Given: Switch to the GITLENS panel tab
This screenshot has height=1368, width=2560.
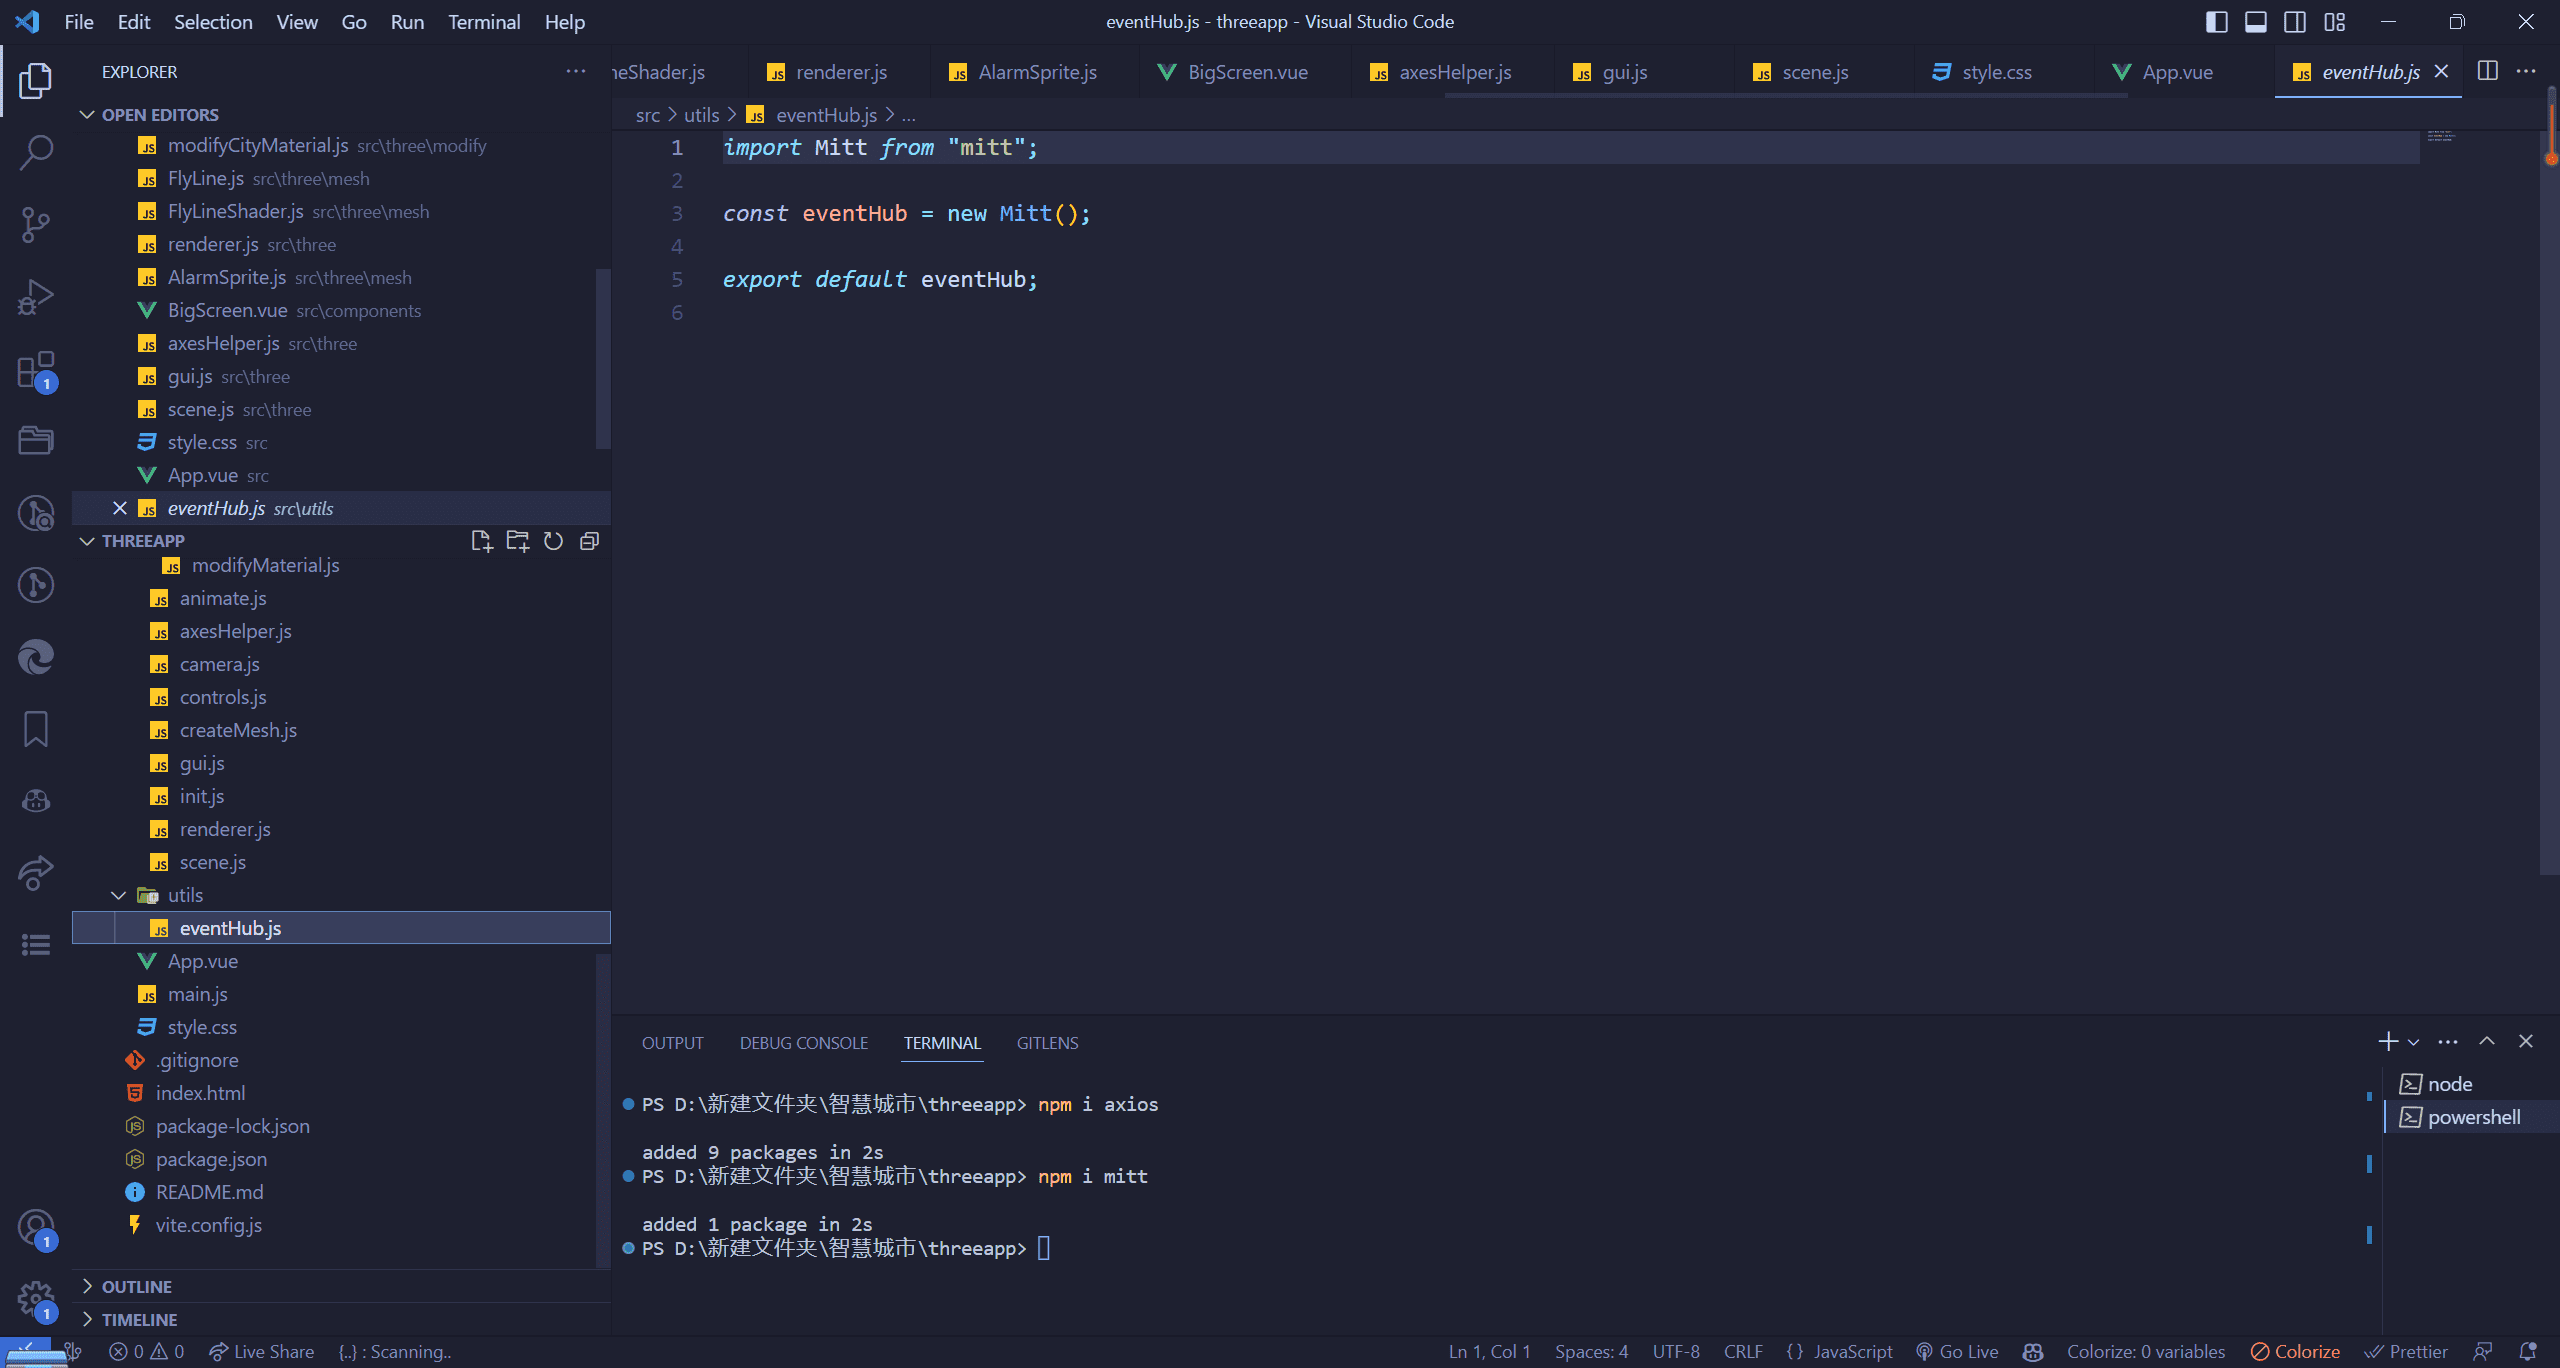Looking at the screenshot, I should 1047,1043.
